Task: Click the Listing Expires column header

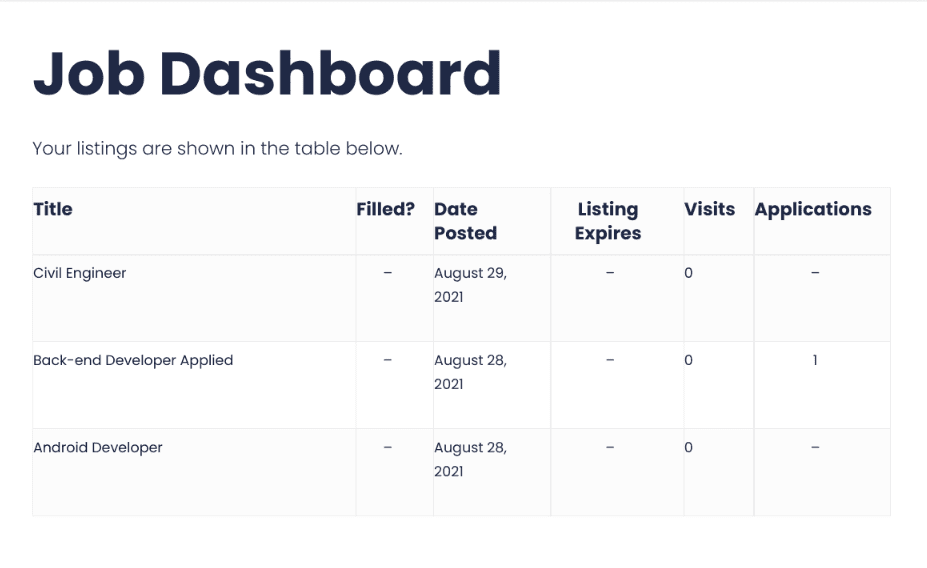Action: click(x=608, y=221)
